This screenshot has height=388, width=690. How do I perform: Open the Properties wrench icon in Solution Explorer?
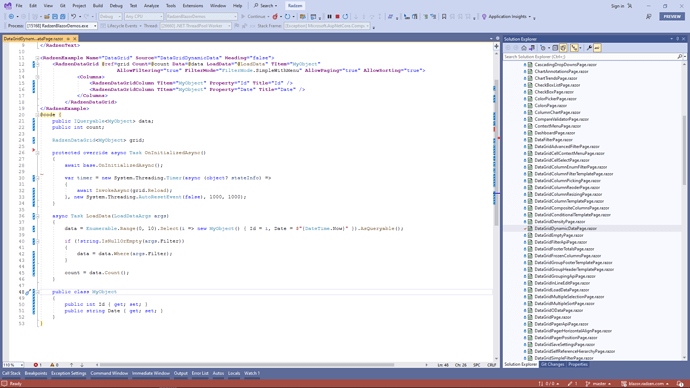click(x=589, y=48)
